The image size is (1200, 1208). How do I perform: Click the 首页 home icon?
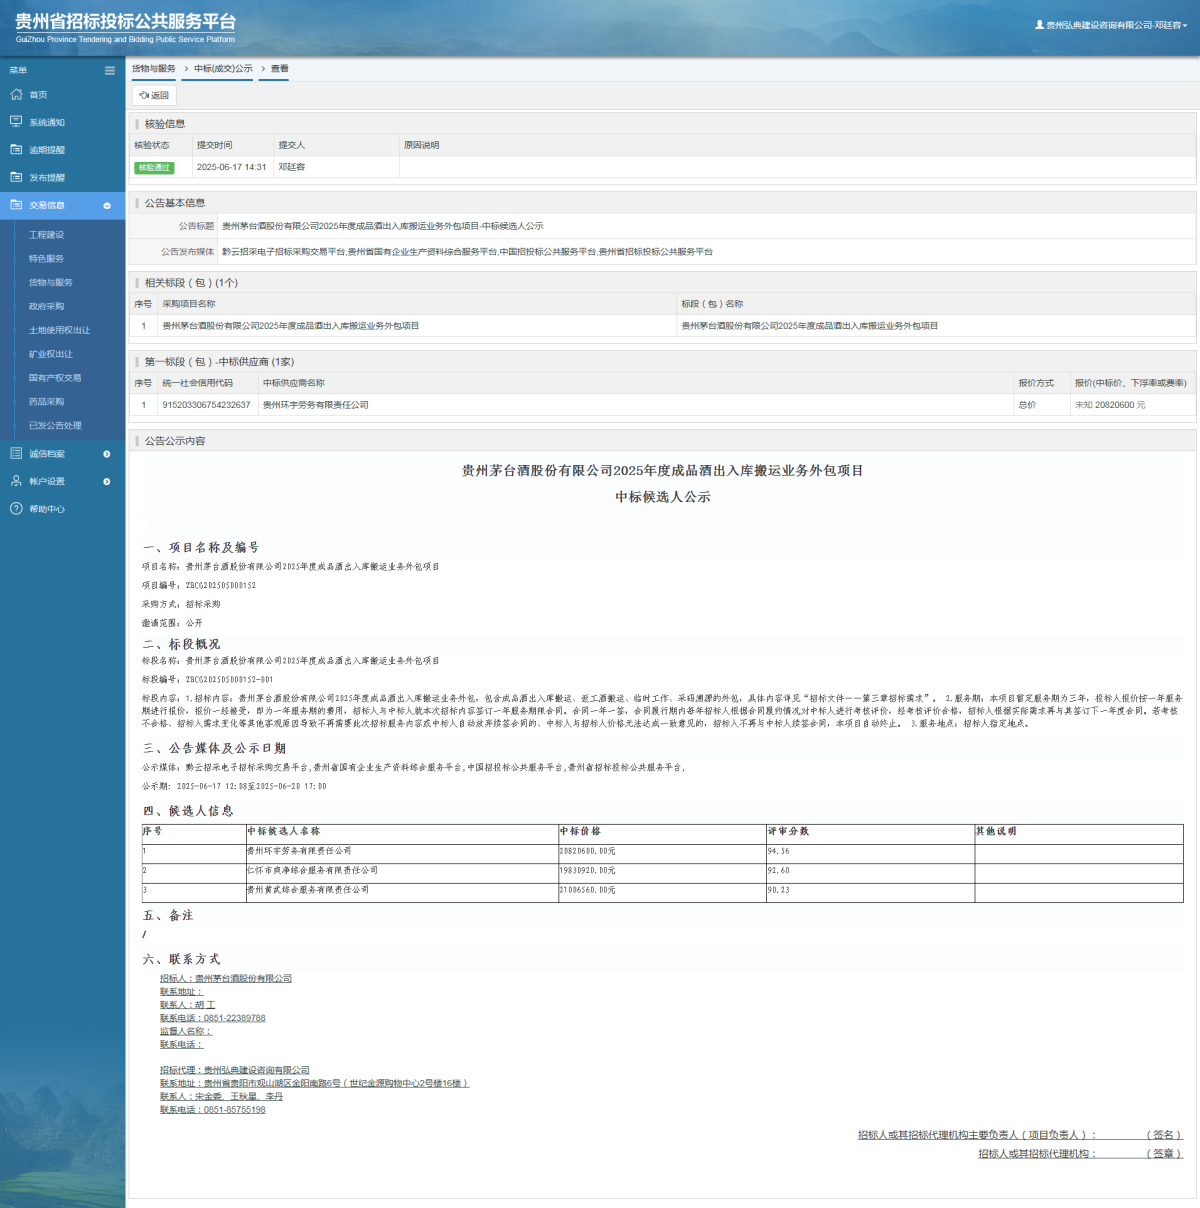point(16,94)
